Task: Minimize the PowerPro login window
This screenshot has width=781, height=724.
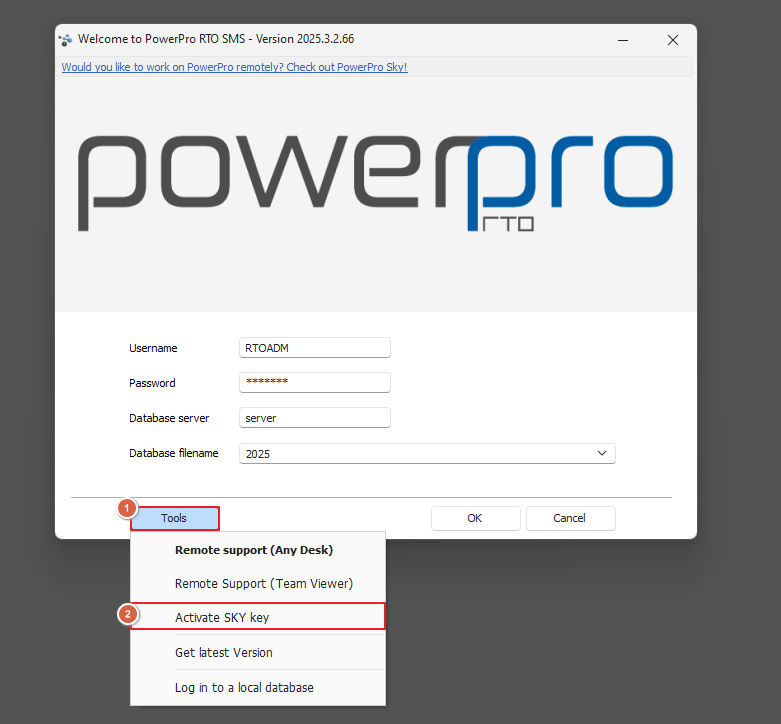Action: 623,40
